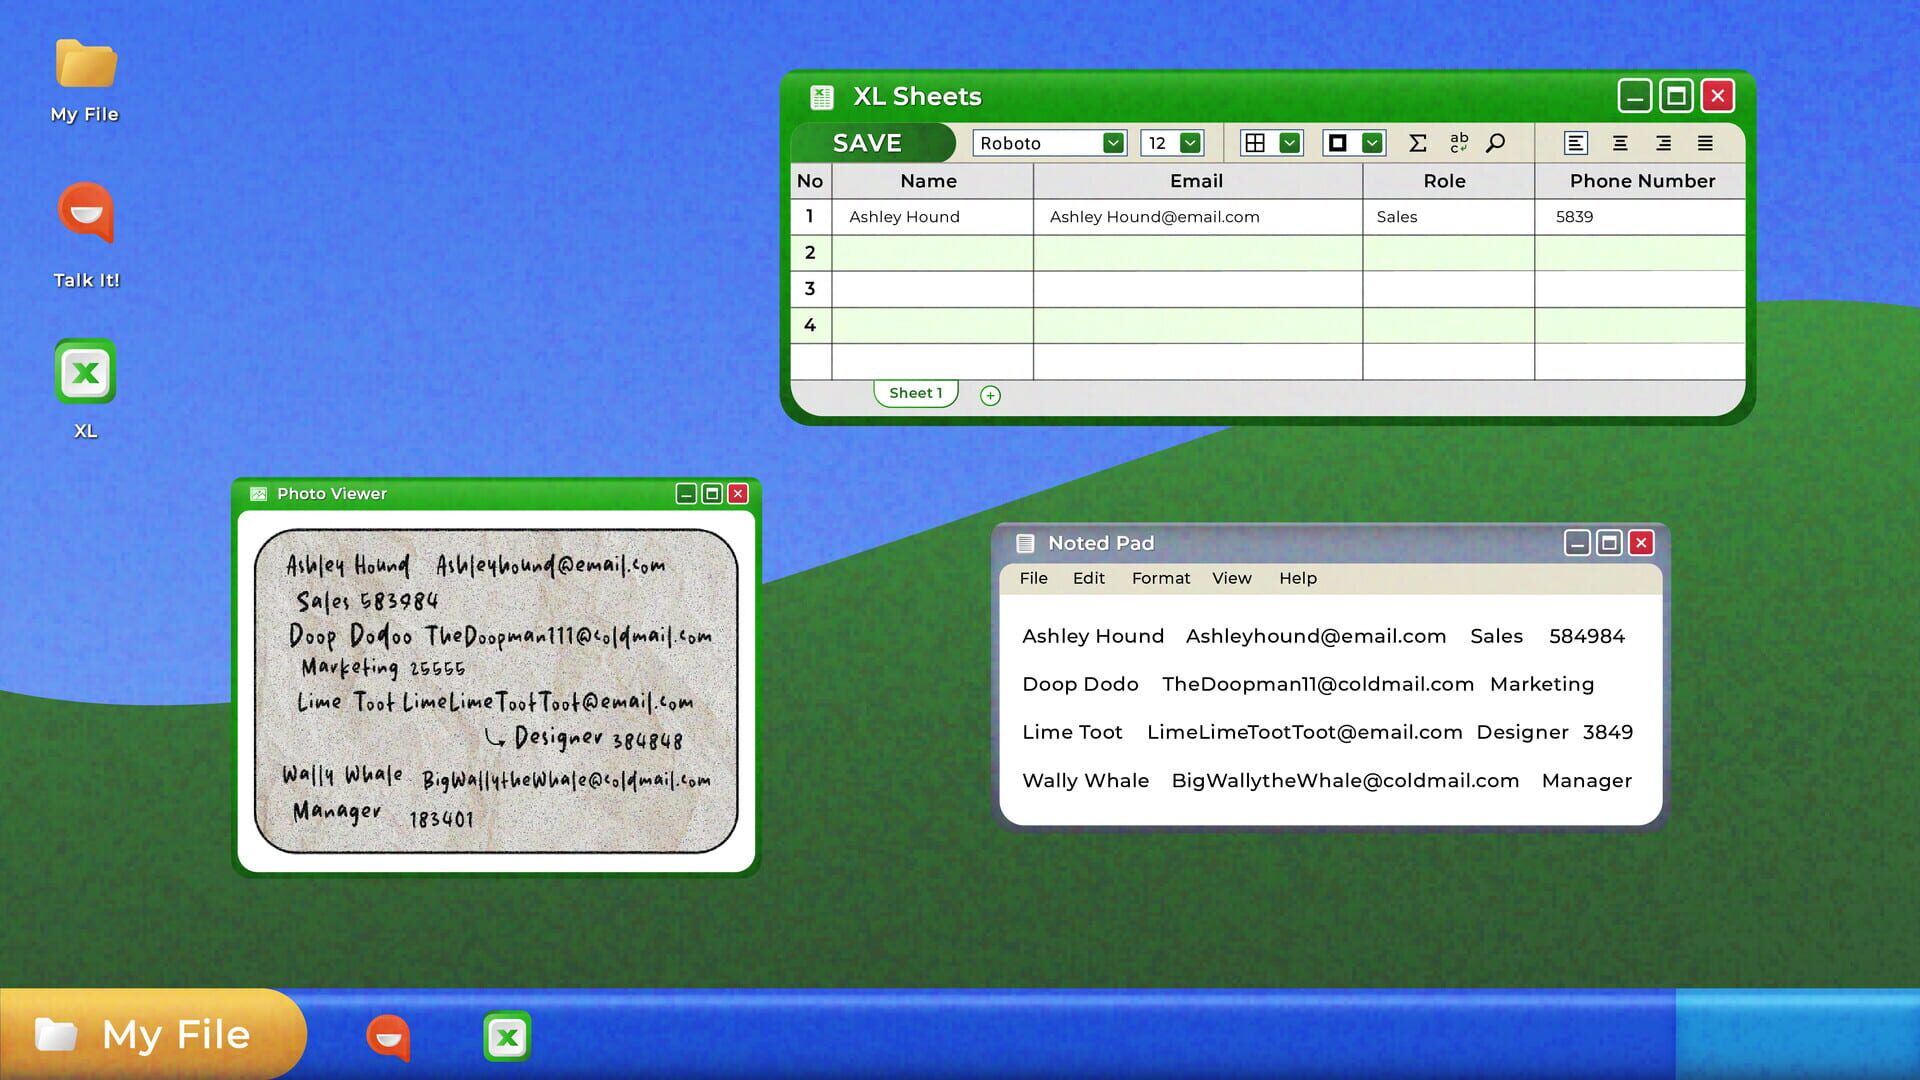This screenshot has width=1920, height=1080.
Task: Open XL from the taskbar
Action: pos(507,1036)
